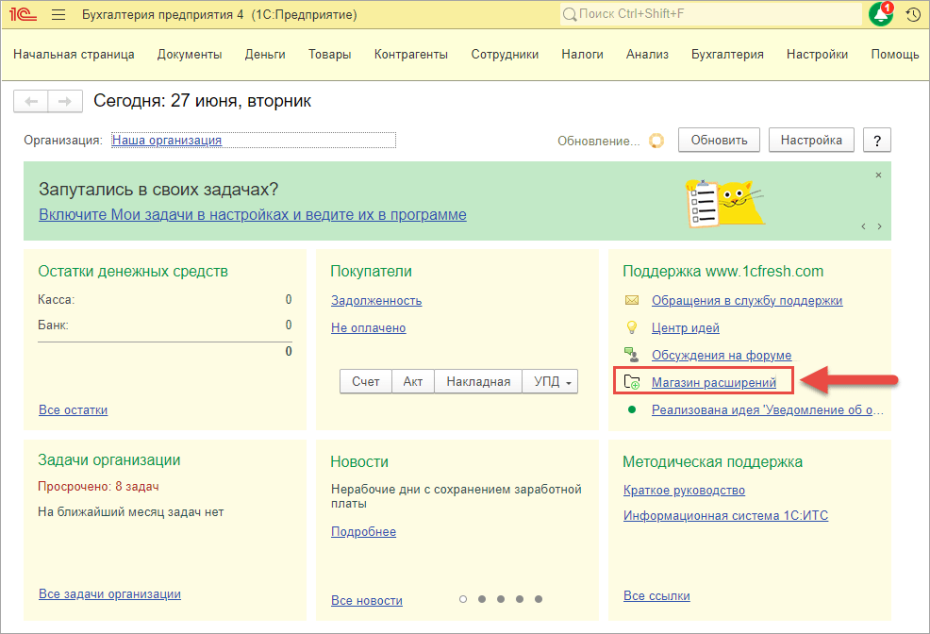
Task: Select the fifth news pagination dot
Action: pos(539,599)
